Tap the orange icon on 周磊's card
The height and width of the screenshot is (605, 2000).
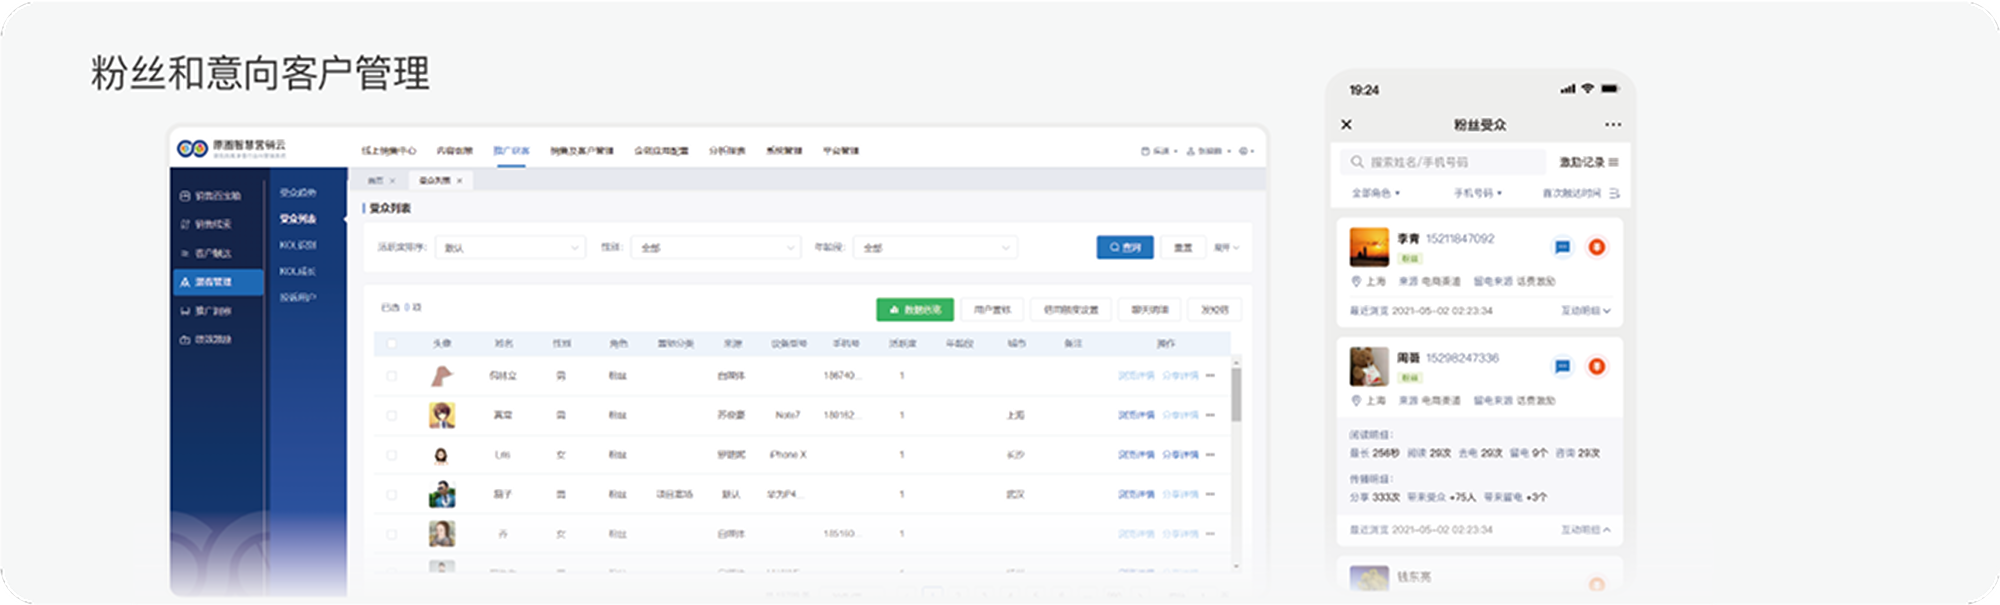tap(1597, 366)
